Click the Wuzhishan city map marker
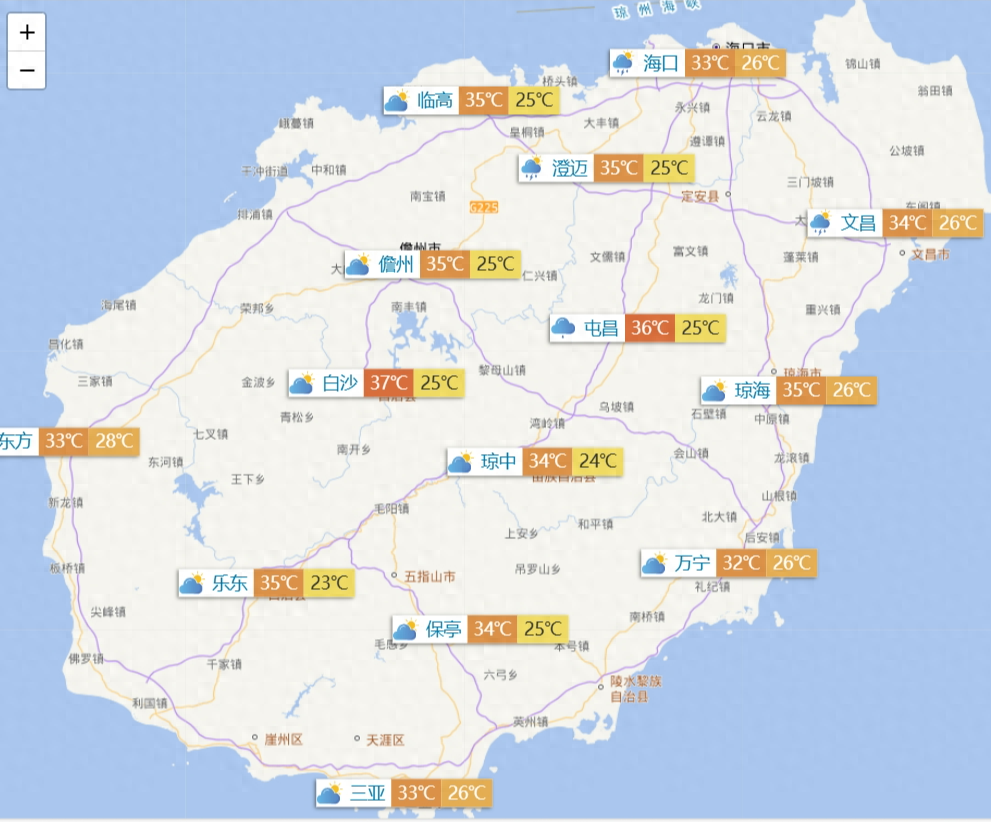This screenshot has width=991, height=822. click(395, 577)
